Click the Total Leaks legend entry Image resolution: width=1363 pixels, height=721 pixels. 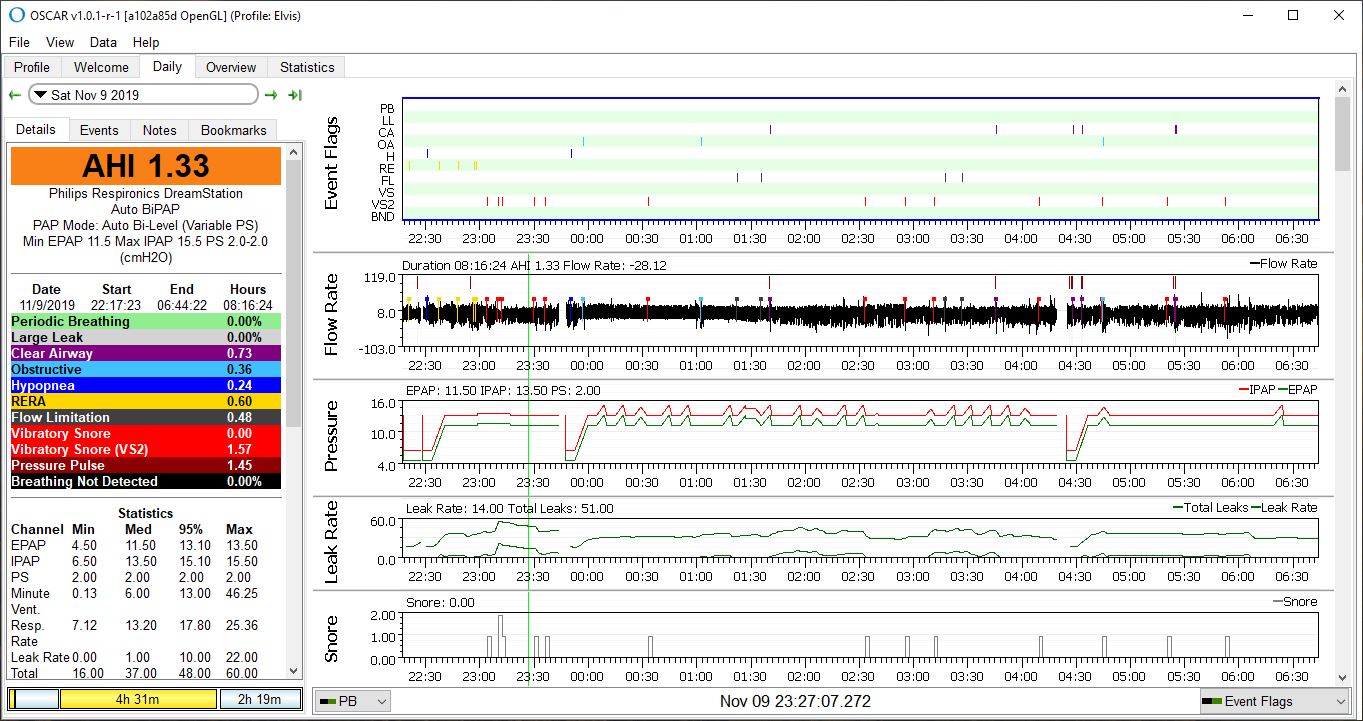point(1211,508)
